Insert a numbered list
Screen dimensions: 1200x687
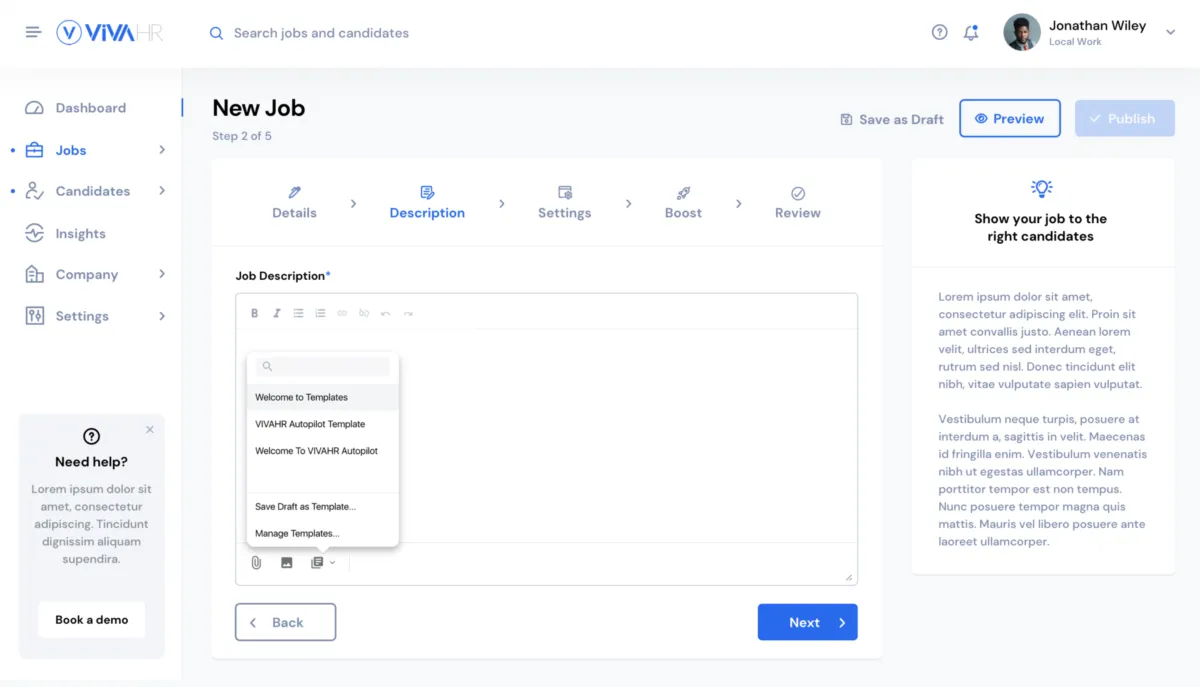[320, 313]
